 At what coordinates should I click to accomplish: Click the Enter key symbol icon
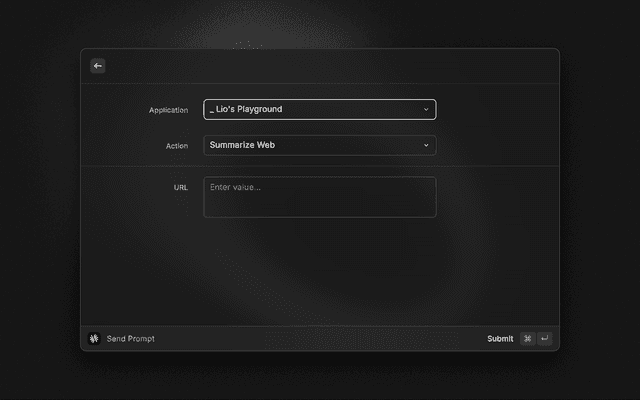coord(544,339)
